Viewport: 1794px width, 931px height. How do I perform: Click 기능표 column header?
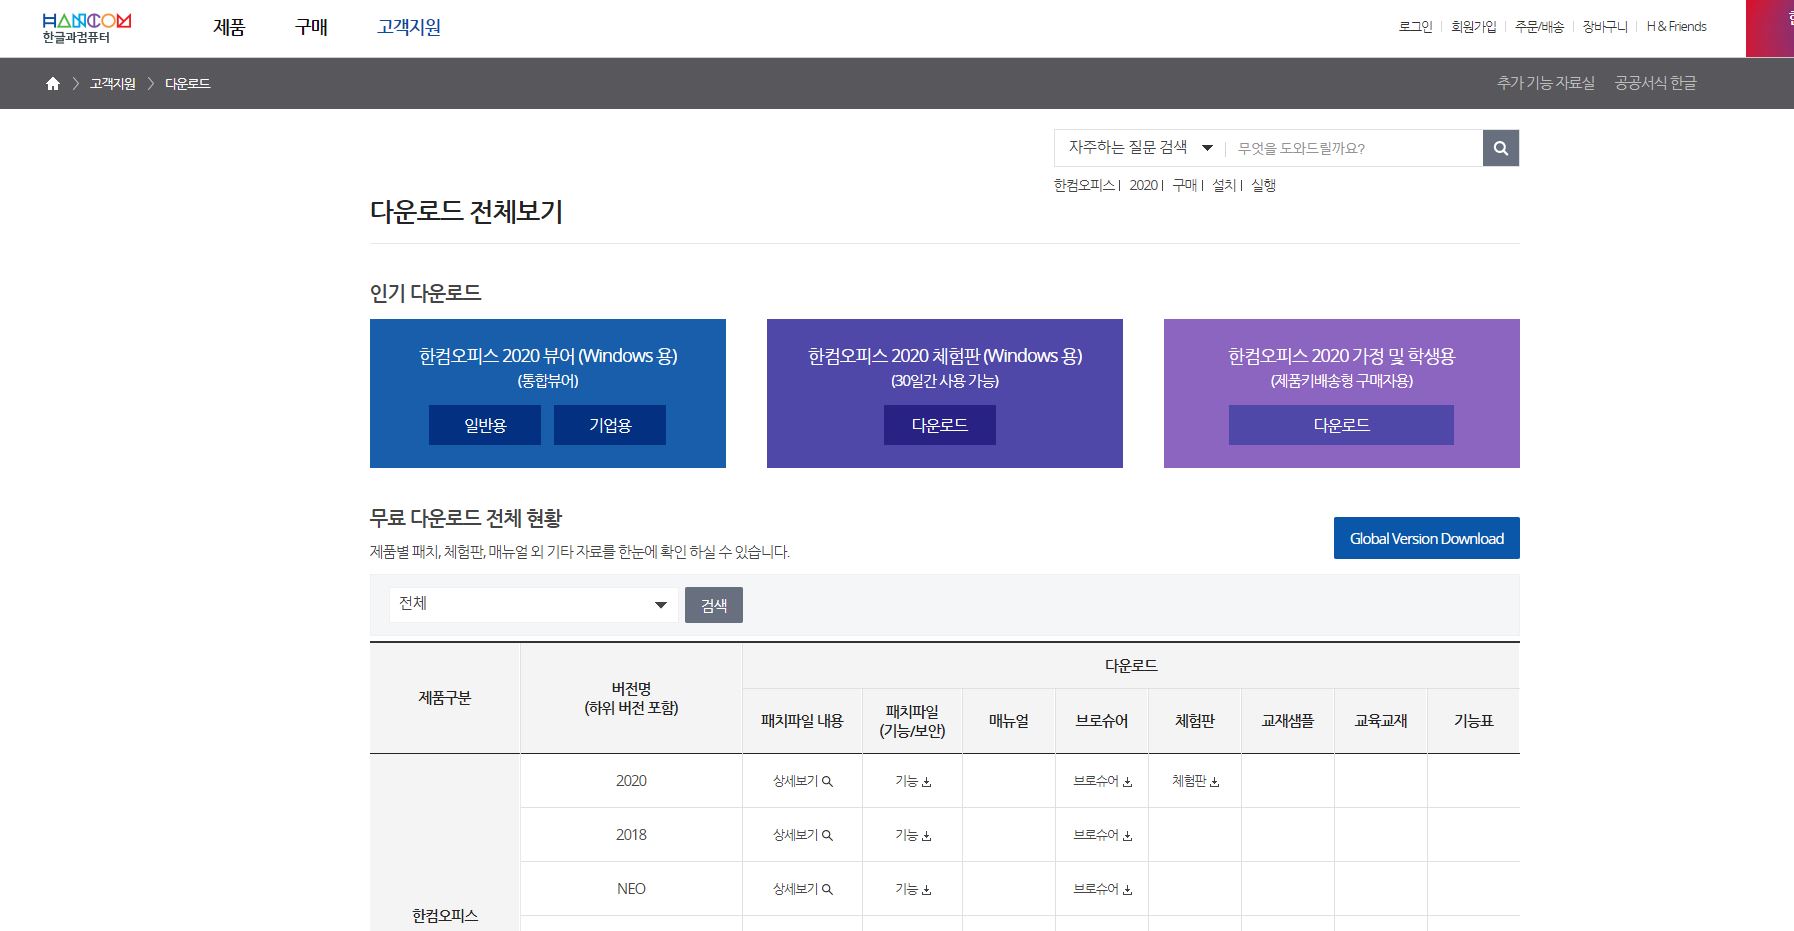[x=1473, y=721]
